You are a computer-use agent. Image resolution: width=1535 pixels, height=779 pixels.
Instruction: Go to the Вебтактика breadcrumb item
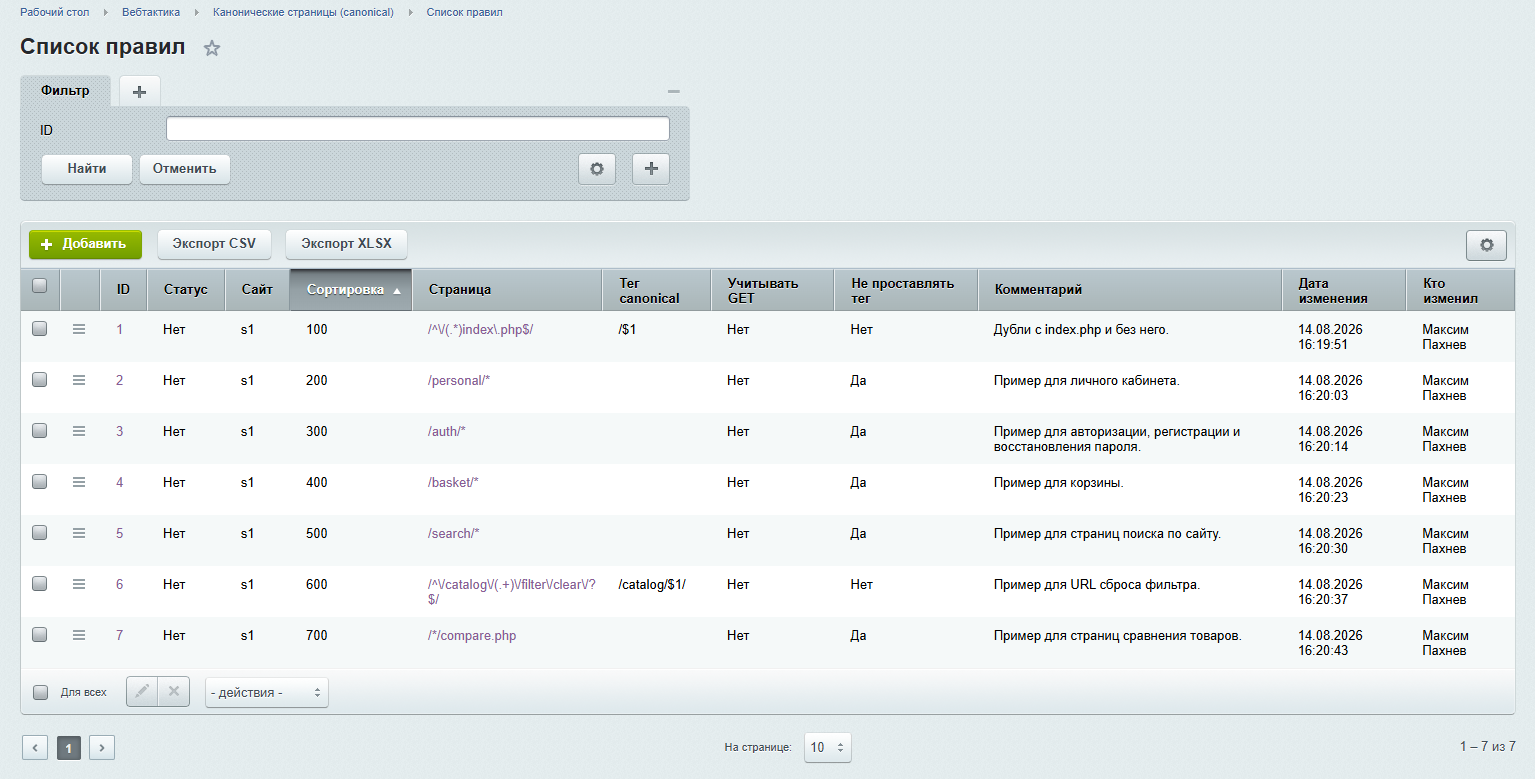click(x=151, y=12)
